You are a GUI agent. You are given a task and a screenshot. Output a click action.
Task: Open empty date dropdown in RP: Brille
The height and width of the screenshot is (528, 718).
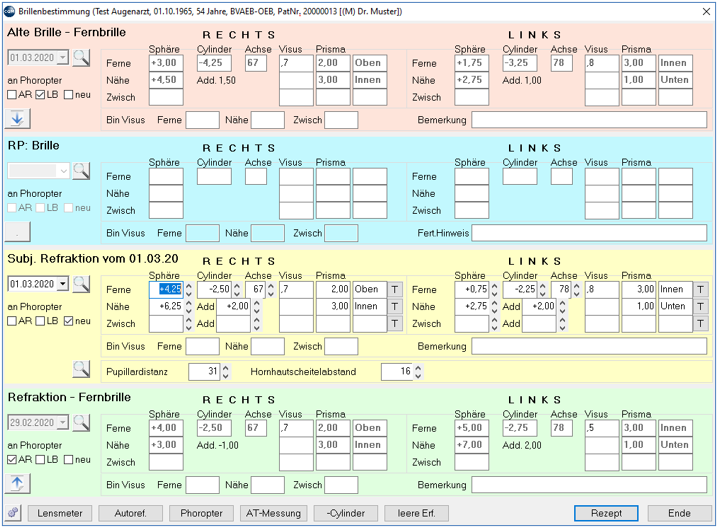pyautogui.click(x=63, y=171)
